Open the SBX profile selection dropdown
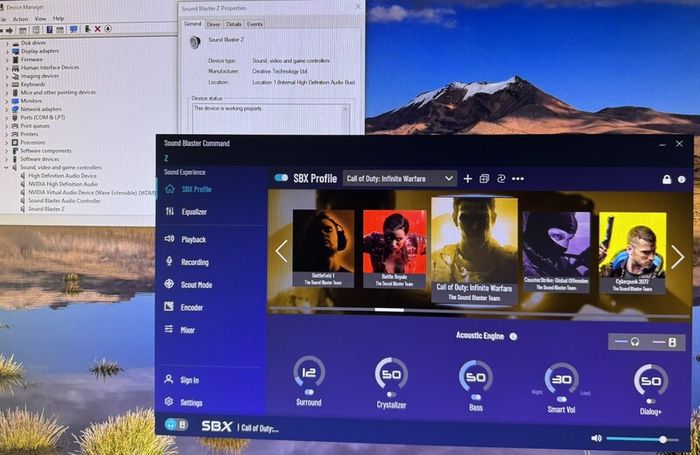 click(x=400, y=179)
